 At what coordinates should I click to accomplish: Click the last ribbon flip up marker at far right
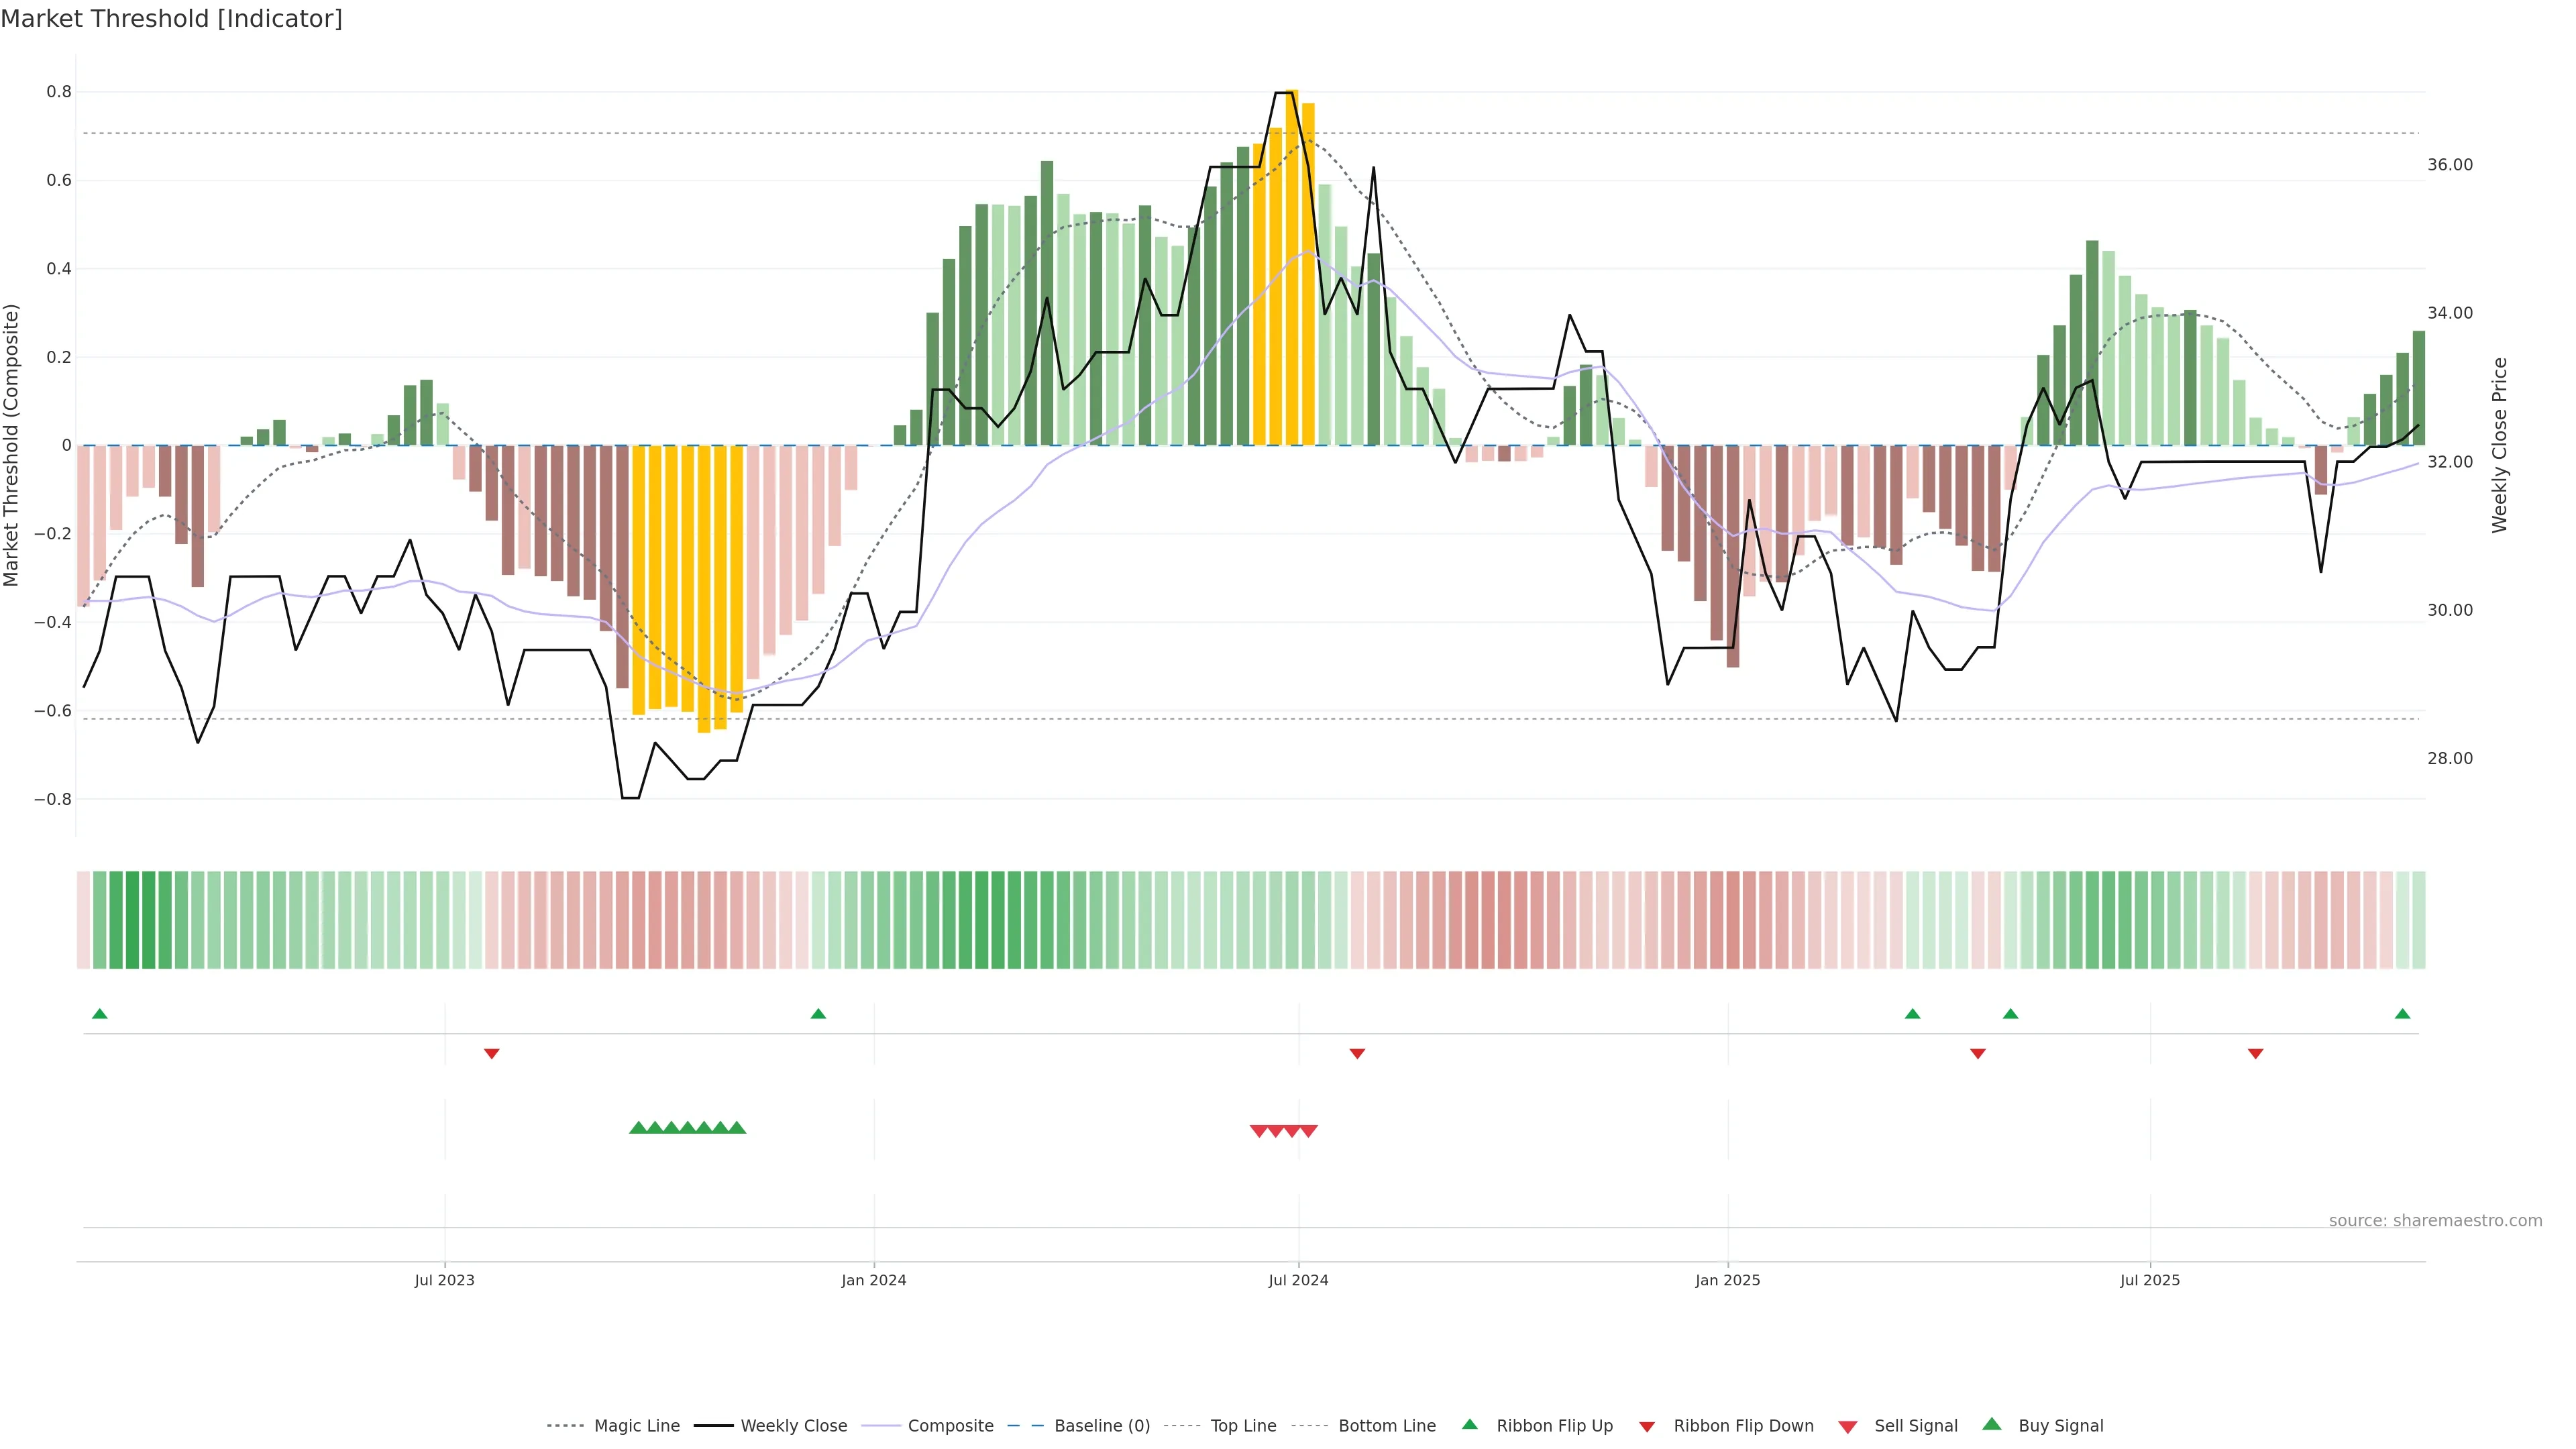click(2402, 1014)
